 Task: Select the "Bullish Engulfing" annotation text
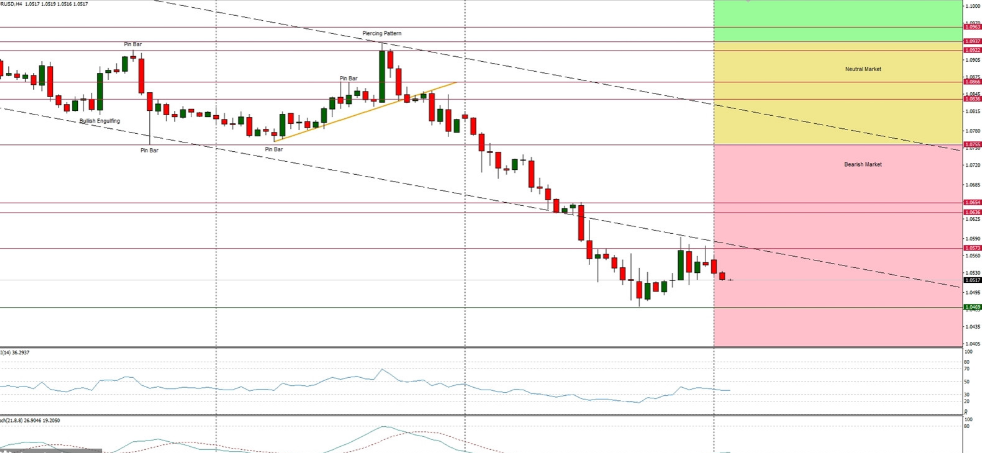[100, 120]
